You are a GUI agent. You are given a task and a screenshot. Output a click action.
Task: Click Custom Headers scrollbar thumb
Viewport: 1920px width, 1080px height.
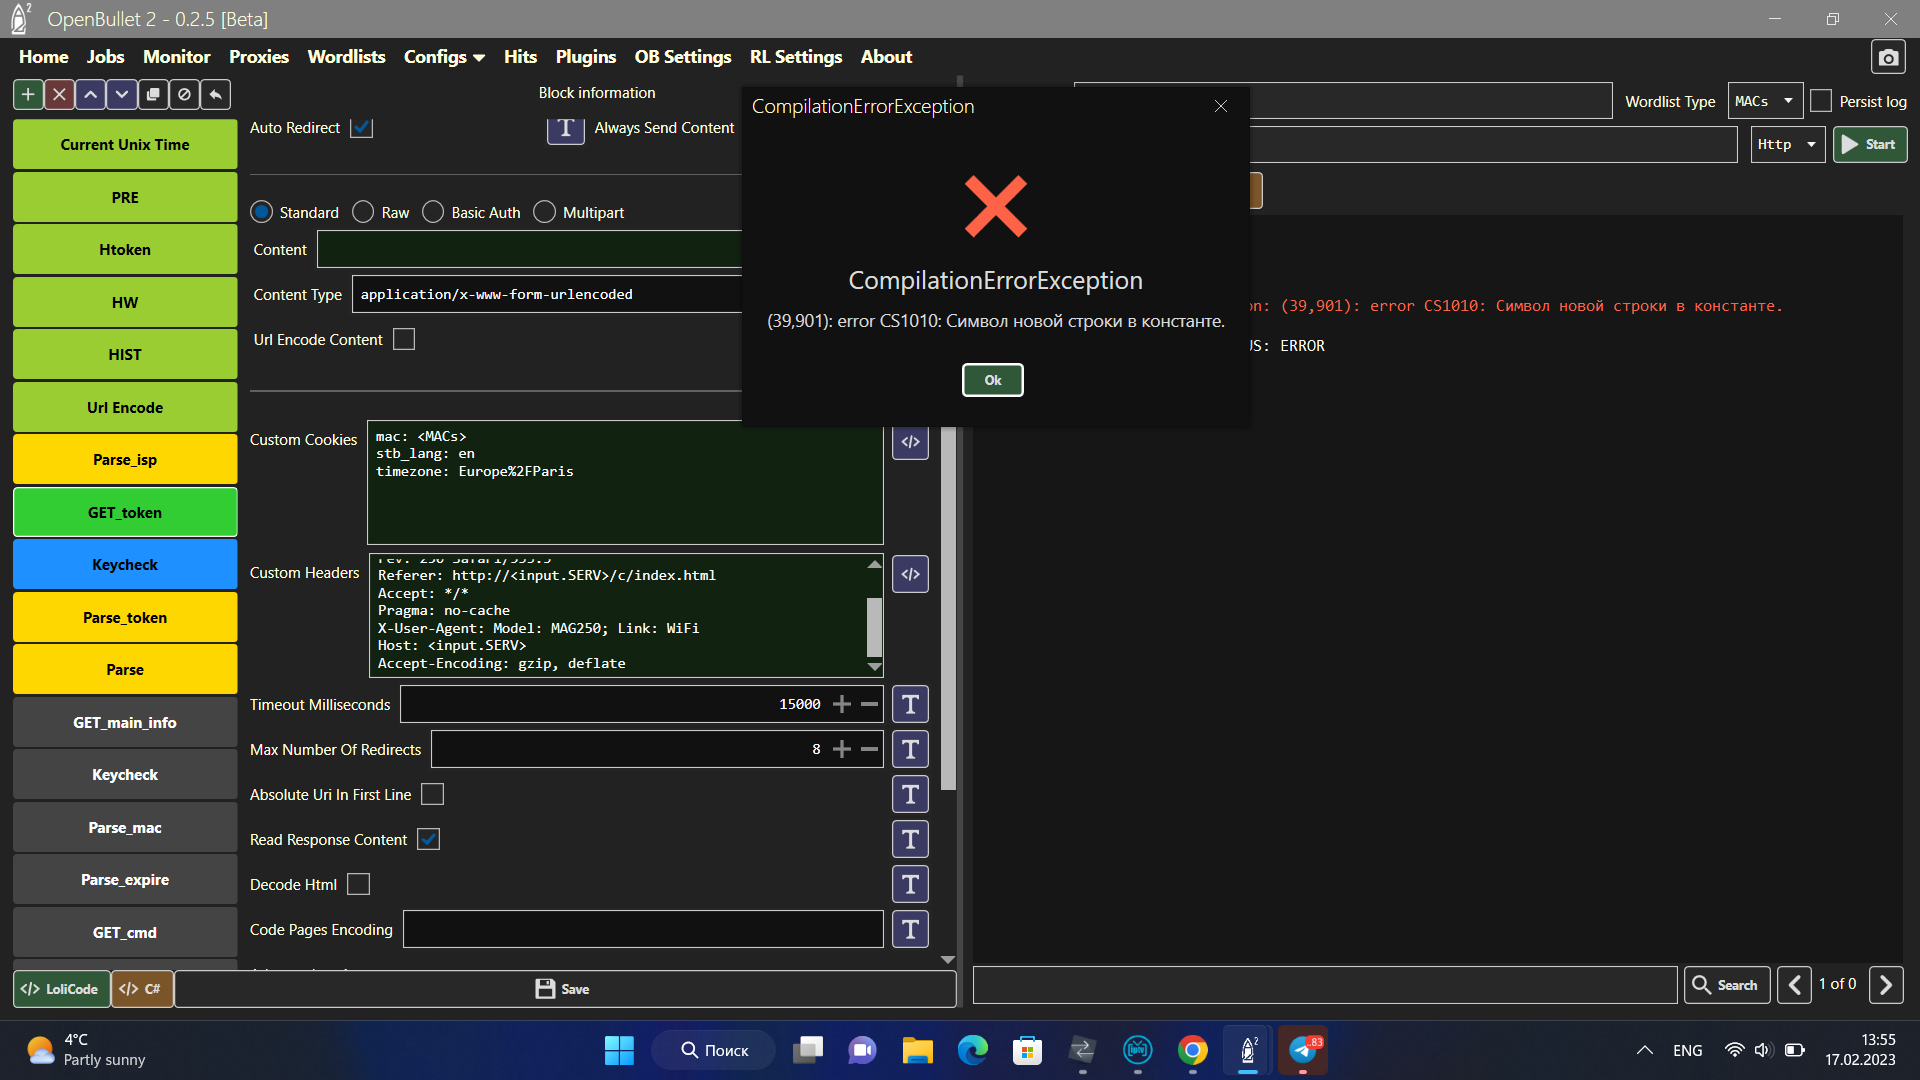(874, 627)
